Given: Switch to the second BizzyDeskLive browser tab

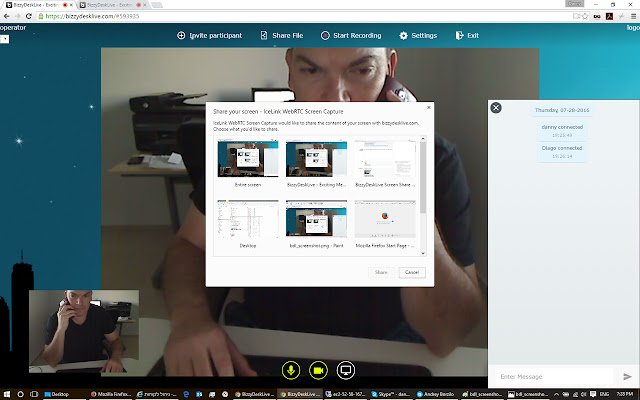Looking at the screenshot, I should point(111,5).
